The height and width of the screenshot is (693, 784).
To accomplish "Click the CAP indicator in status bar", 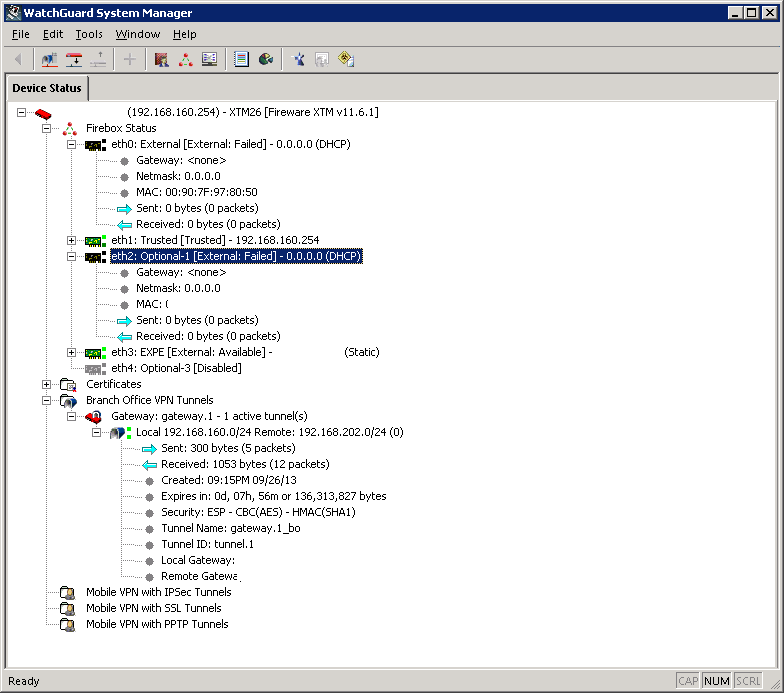I will coord(688,681).
